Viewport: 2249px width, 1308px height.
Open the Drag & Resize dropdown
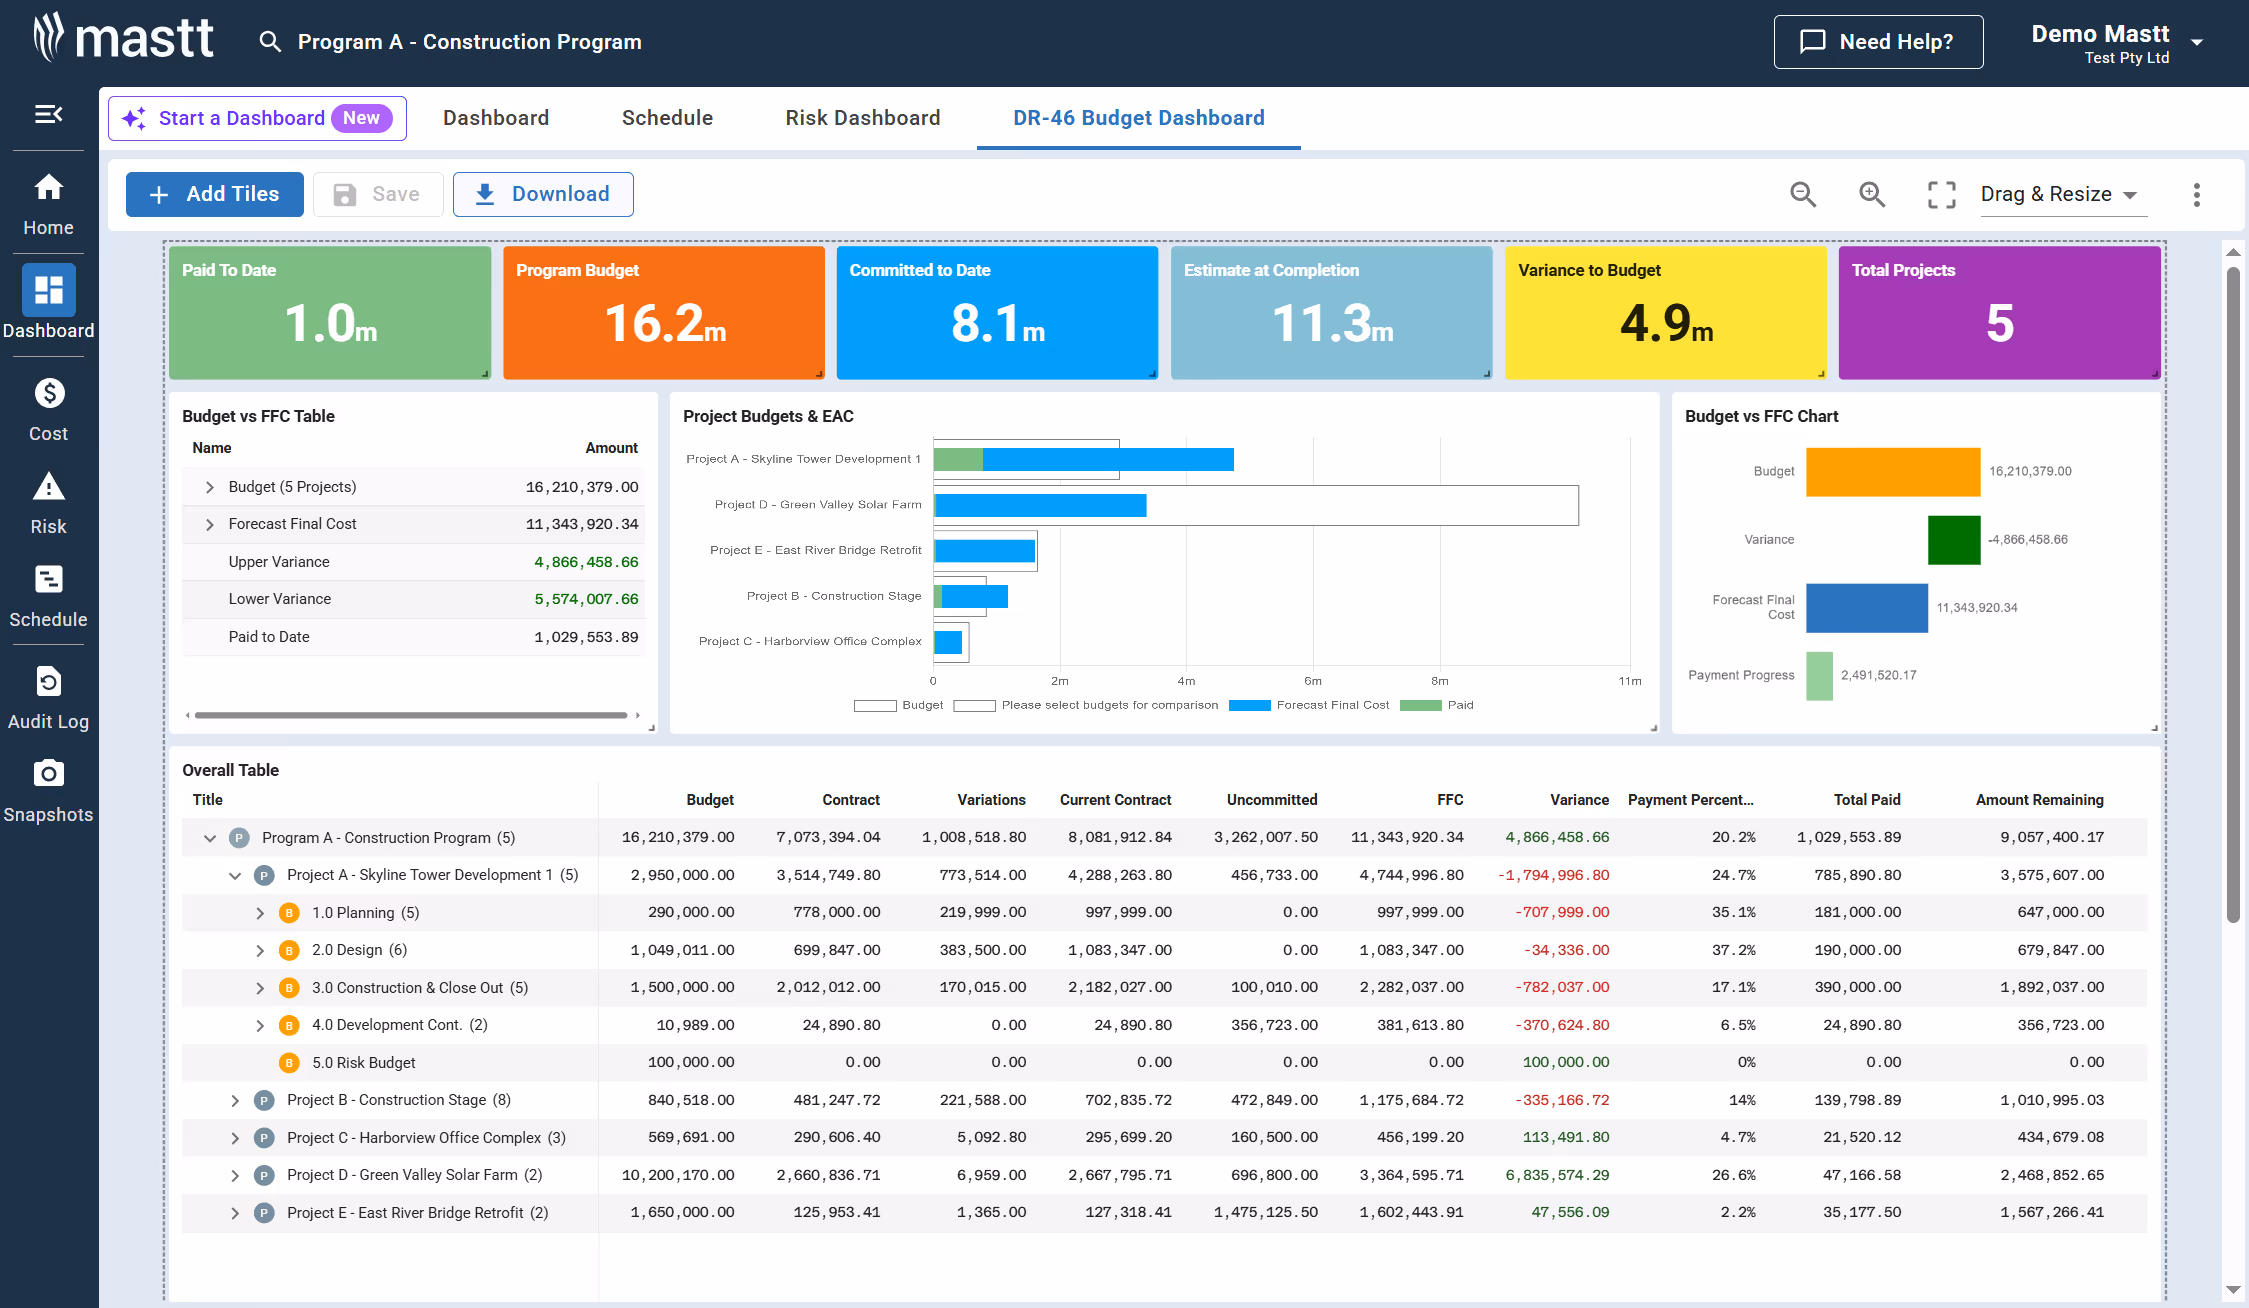coord(2062,194)
